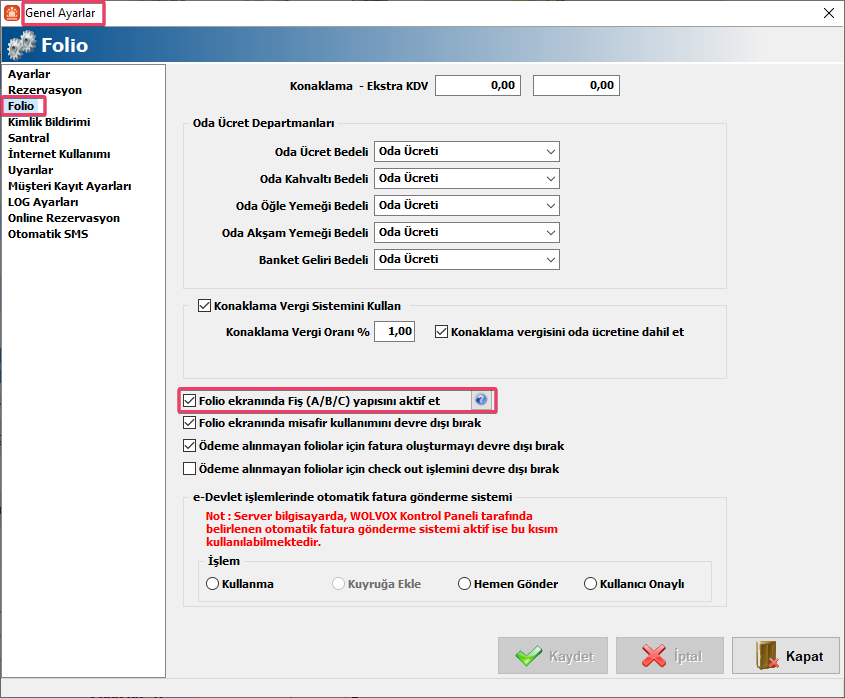Click the gears icon in Folio header

pos(21,45)
